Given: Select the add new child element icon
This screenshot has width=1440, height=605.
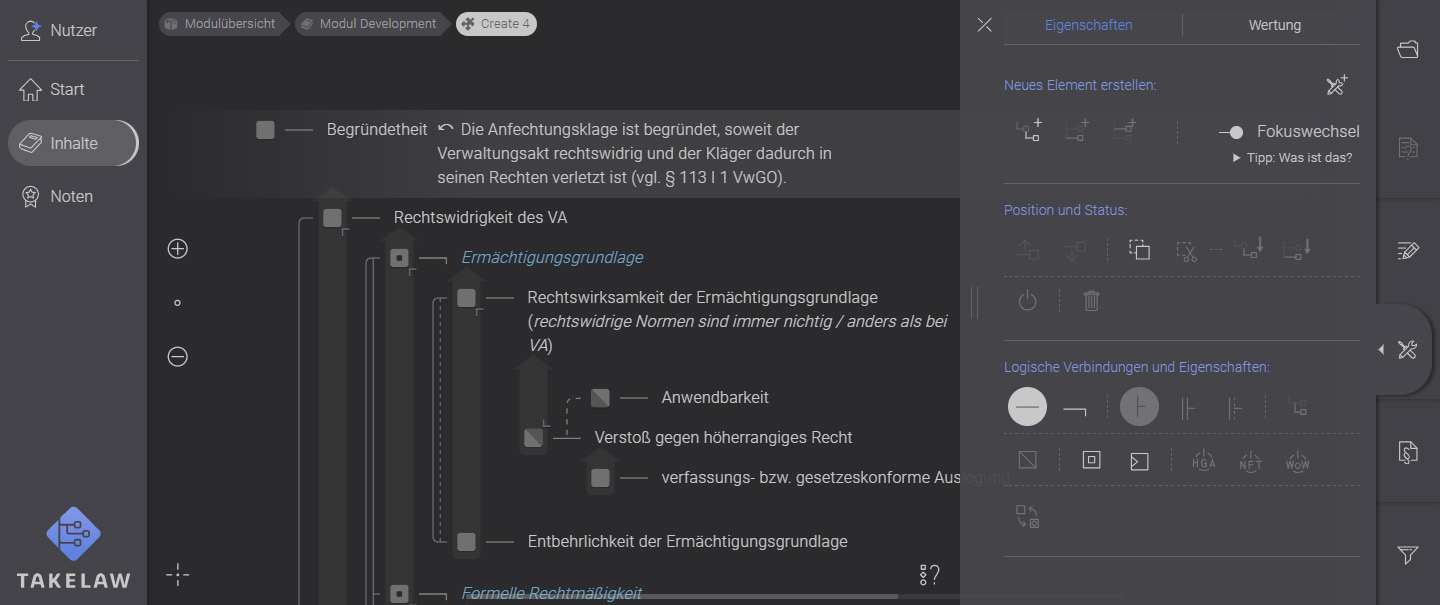Looking at the screenshot, I should pos(1027,128).
